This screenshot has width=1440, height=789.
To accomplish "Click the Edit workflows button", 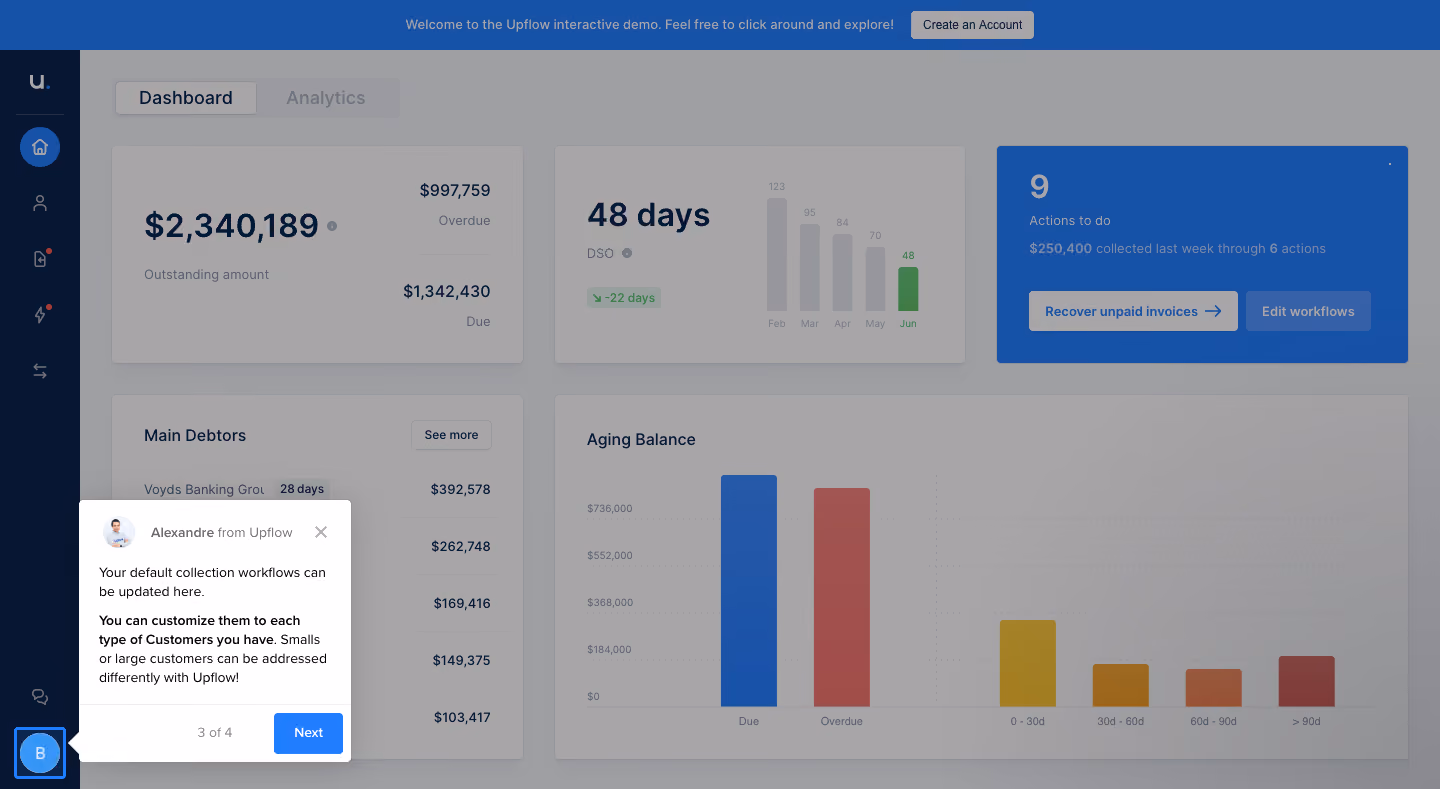I will pos(1308,311).
